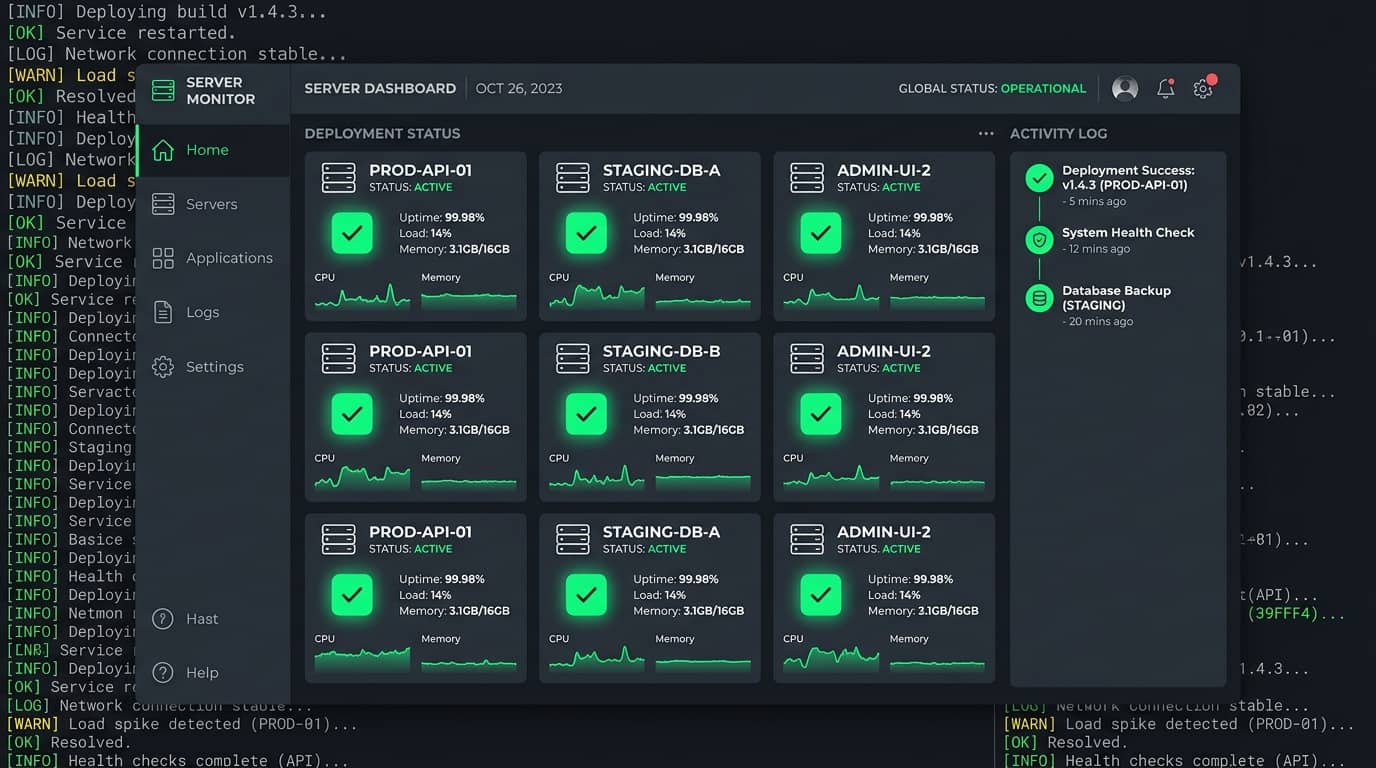This screenshot has height=768, width=1376.
Task: Open the Deployment Status three-dots menu
Action: pyautogui.click(x=986, y=134)
